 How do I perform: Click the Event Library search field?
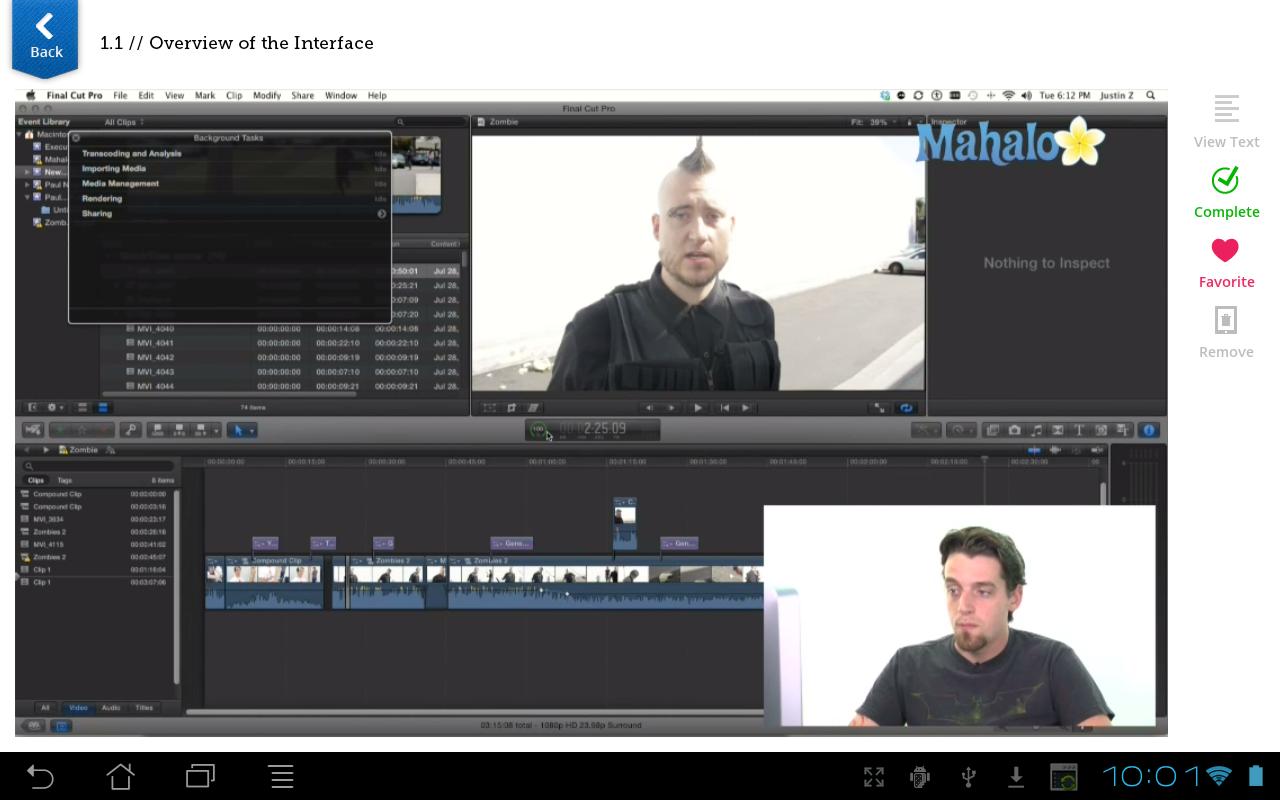click(x=430, y=122)
